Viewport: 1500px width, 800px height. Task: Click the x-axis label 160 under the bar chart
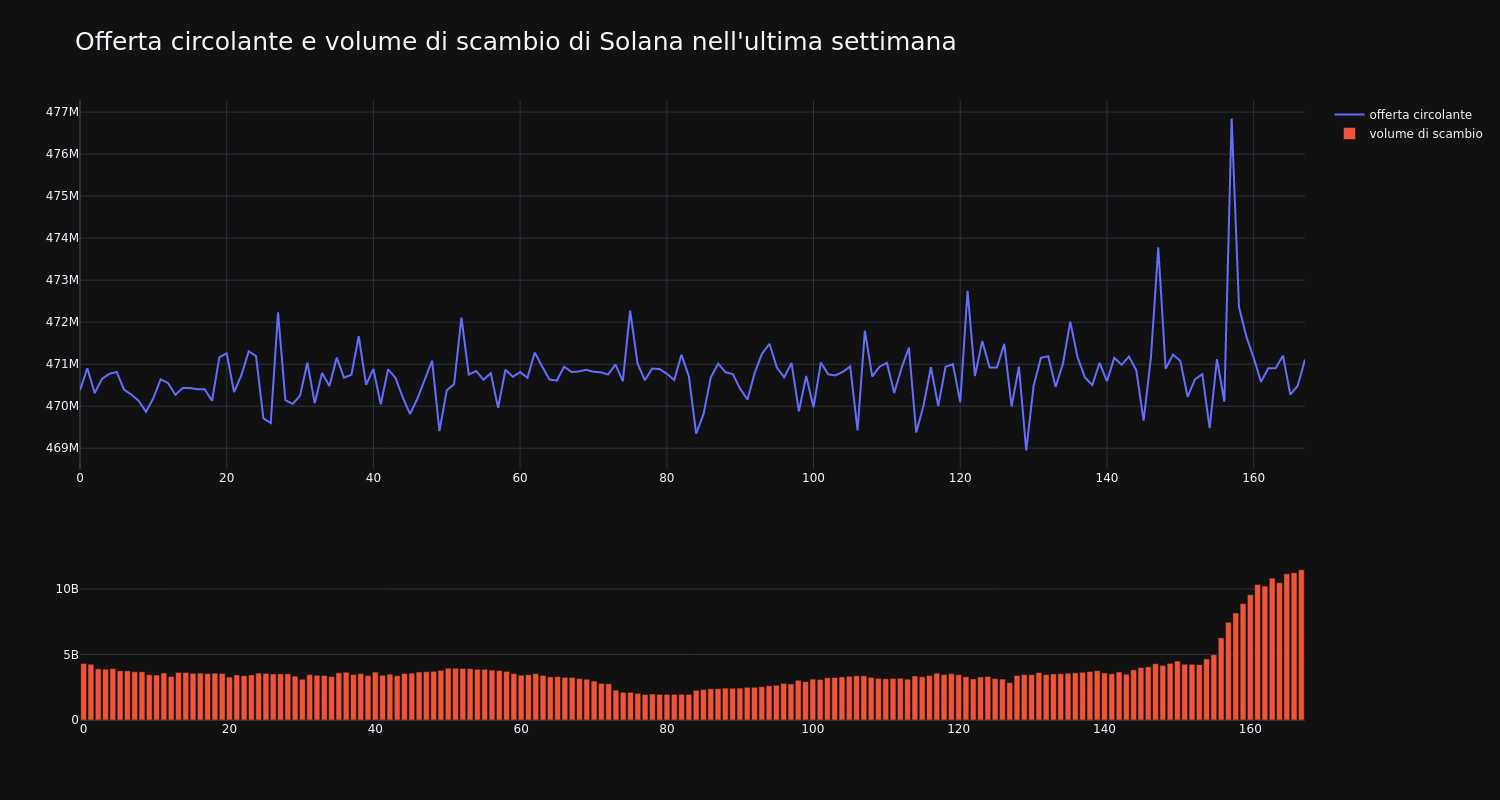click(1250, 730)
